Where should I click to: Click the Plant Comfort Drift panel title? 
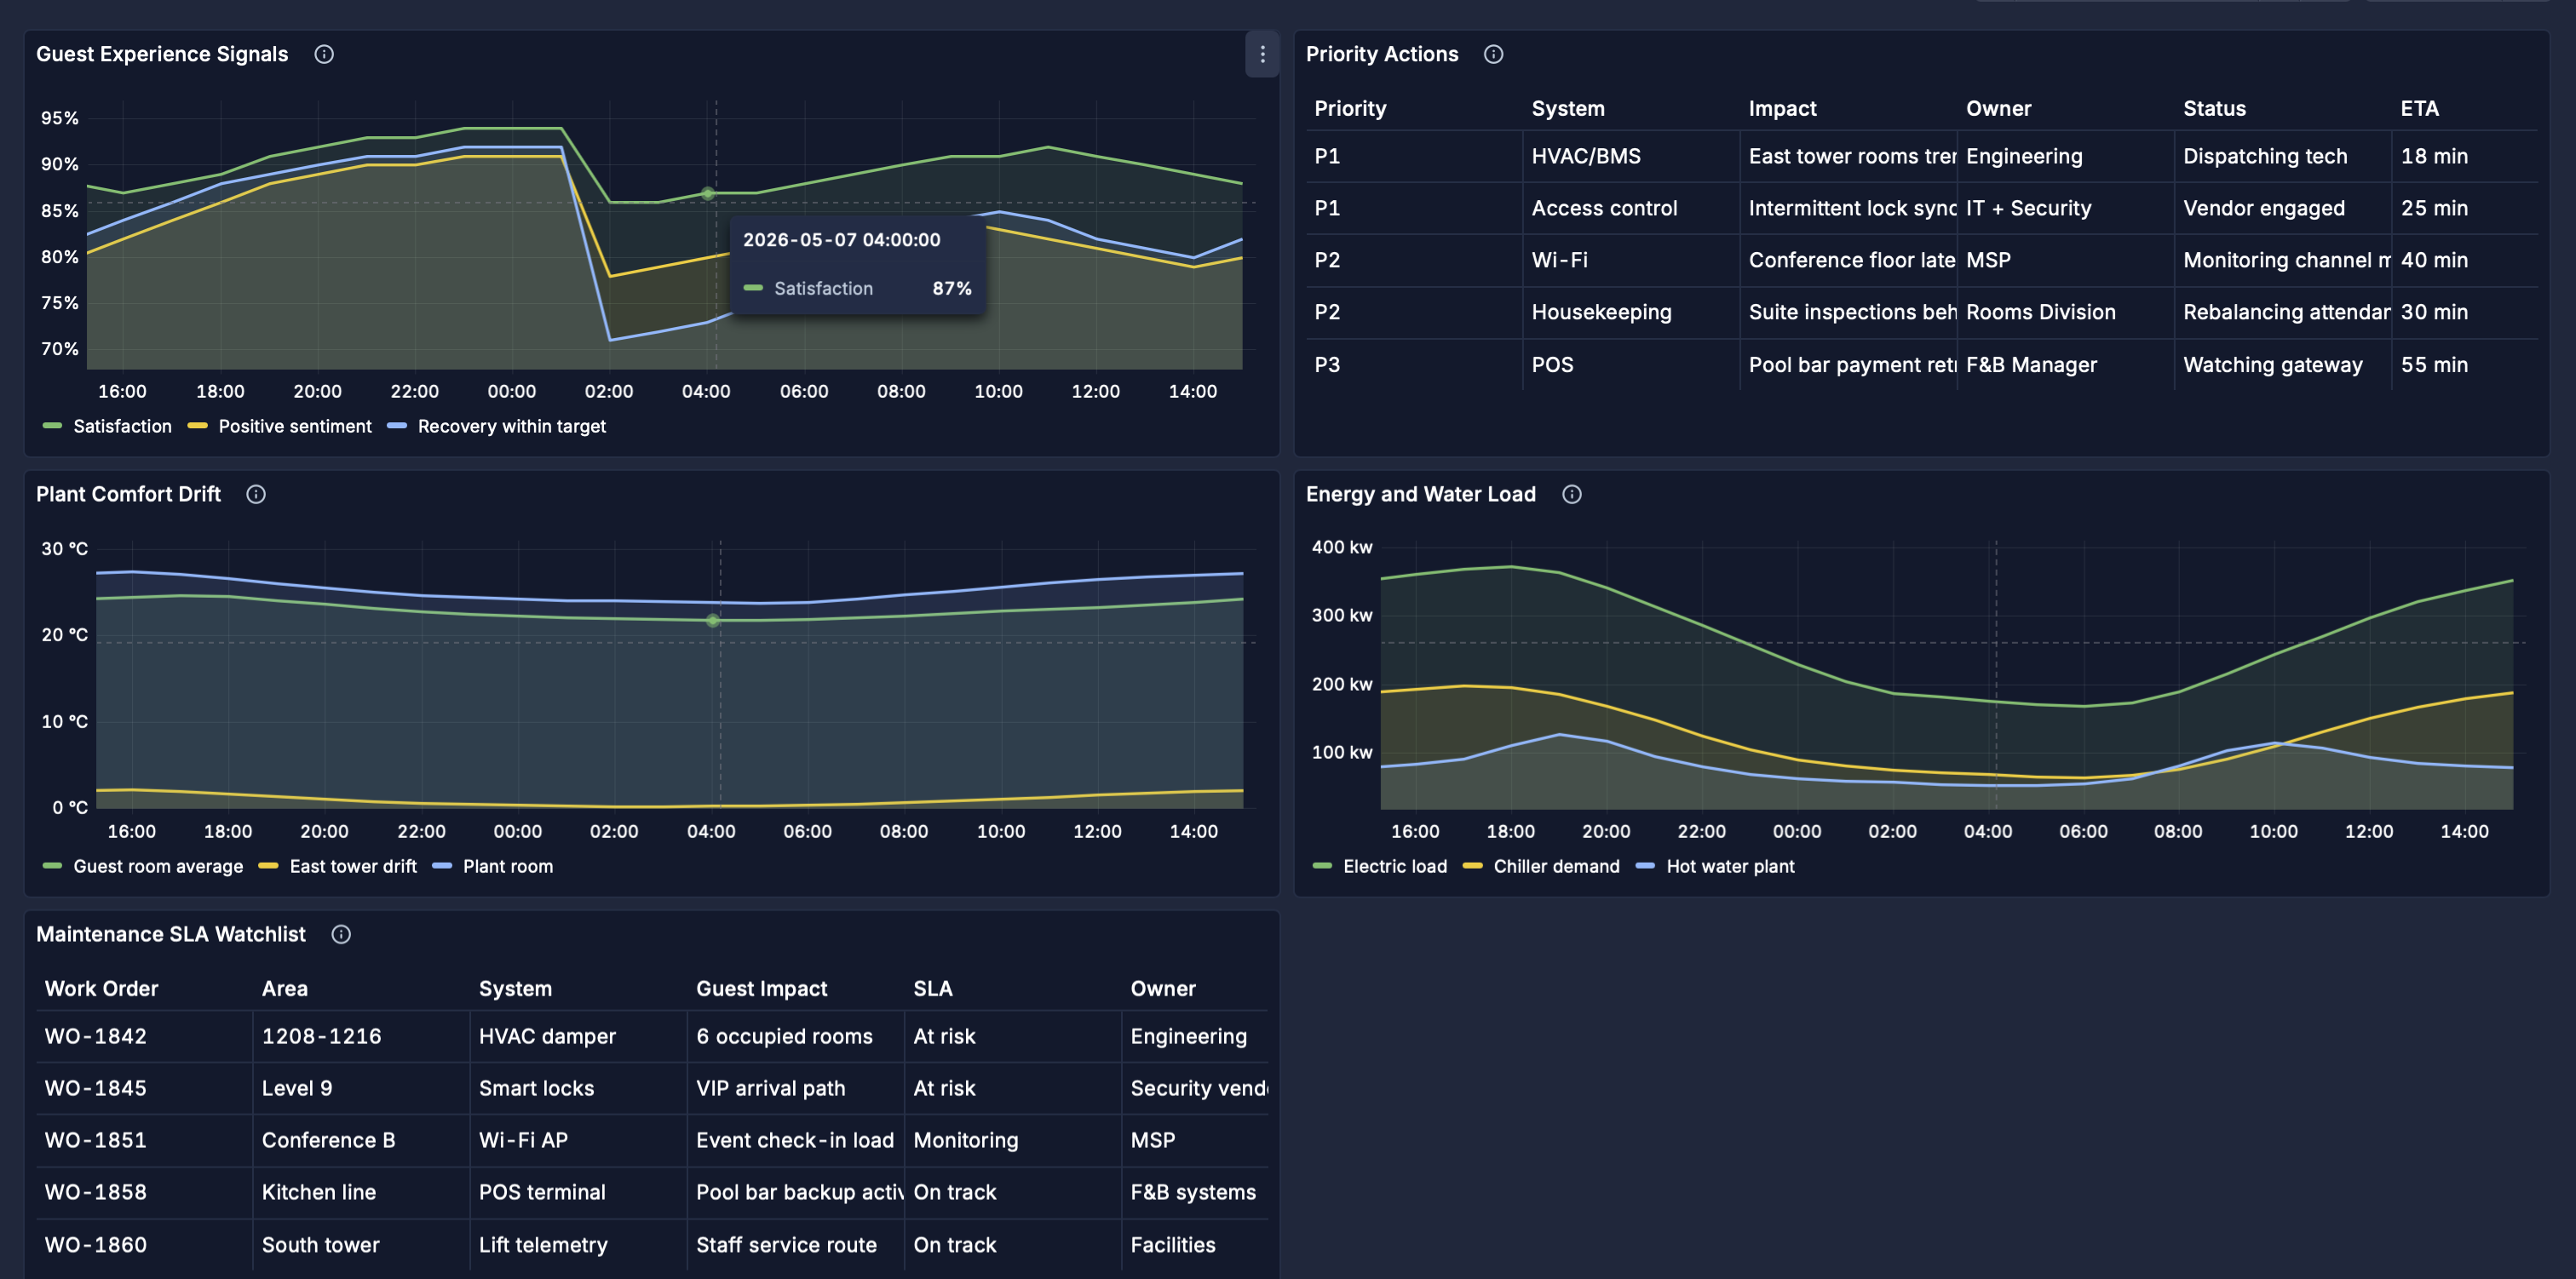[128, 494]
